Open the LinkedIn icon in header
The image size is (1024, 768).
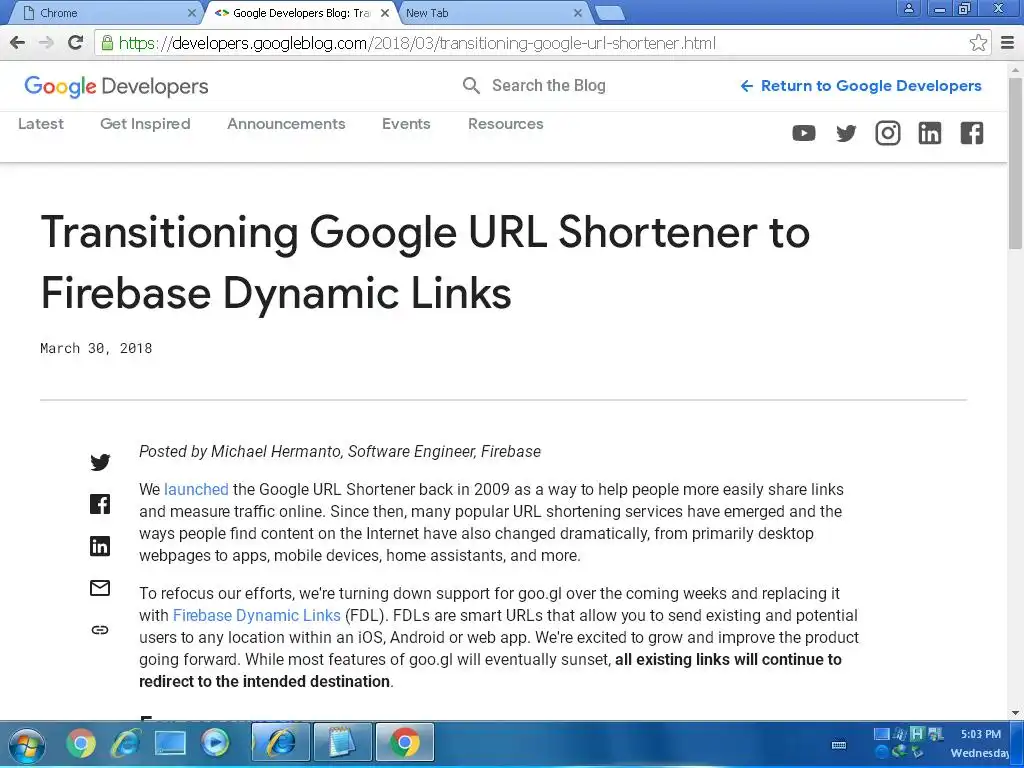(x=930, y=133)
